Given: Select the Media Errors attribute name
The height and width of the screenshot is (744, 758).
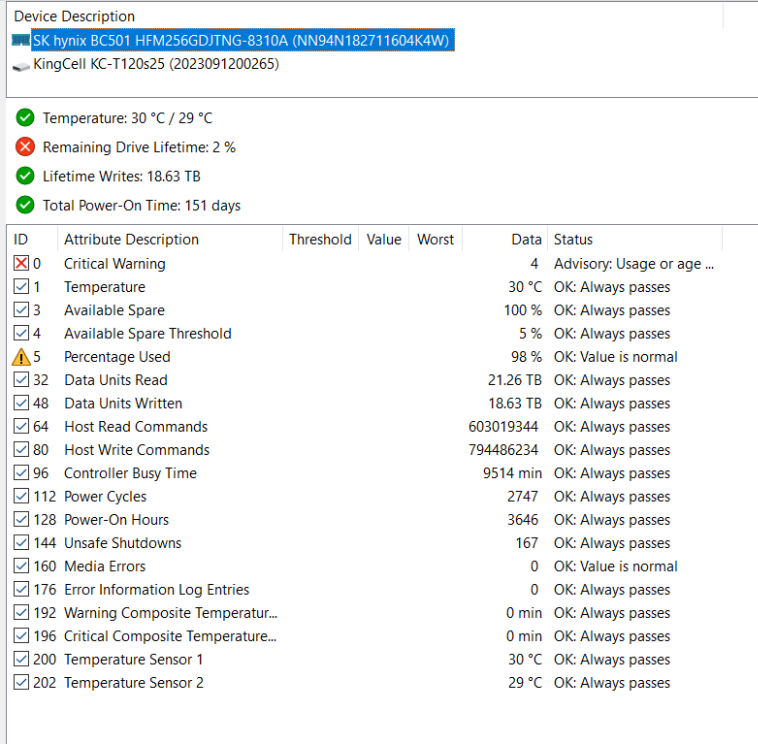Looking at the screenshot, I should coord(105,566).
